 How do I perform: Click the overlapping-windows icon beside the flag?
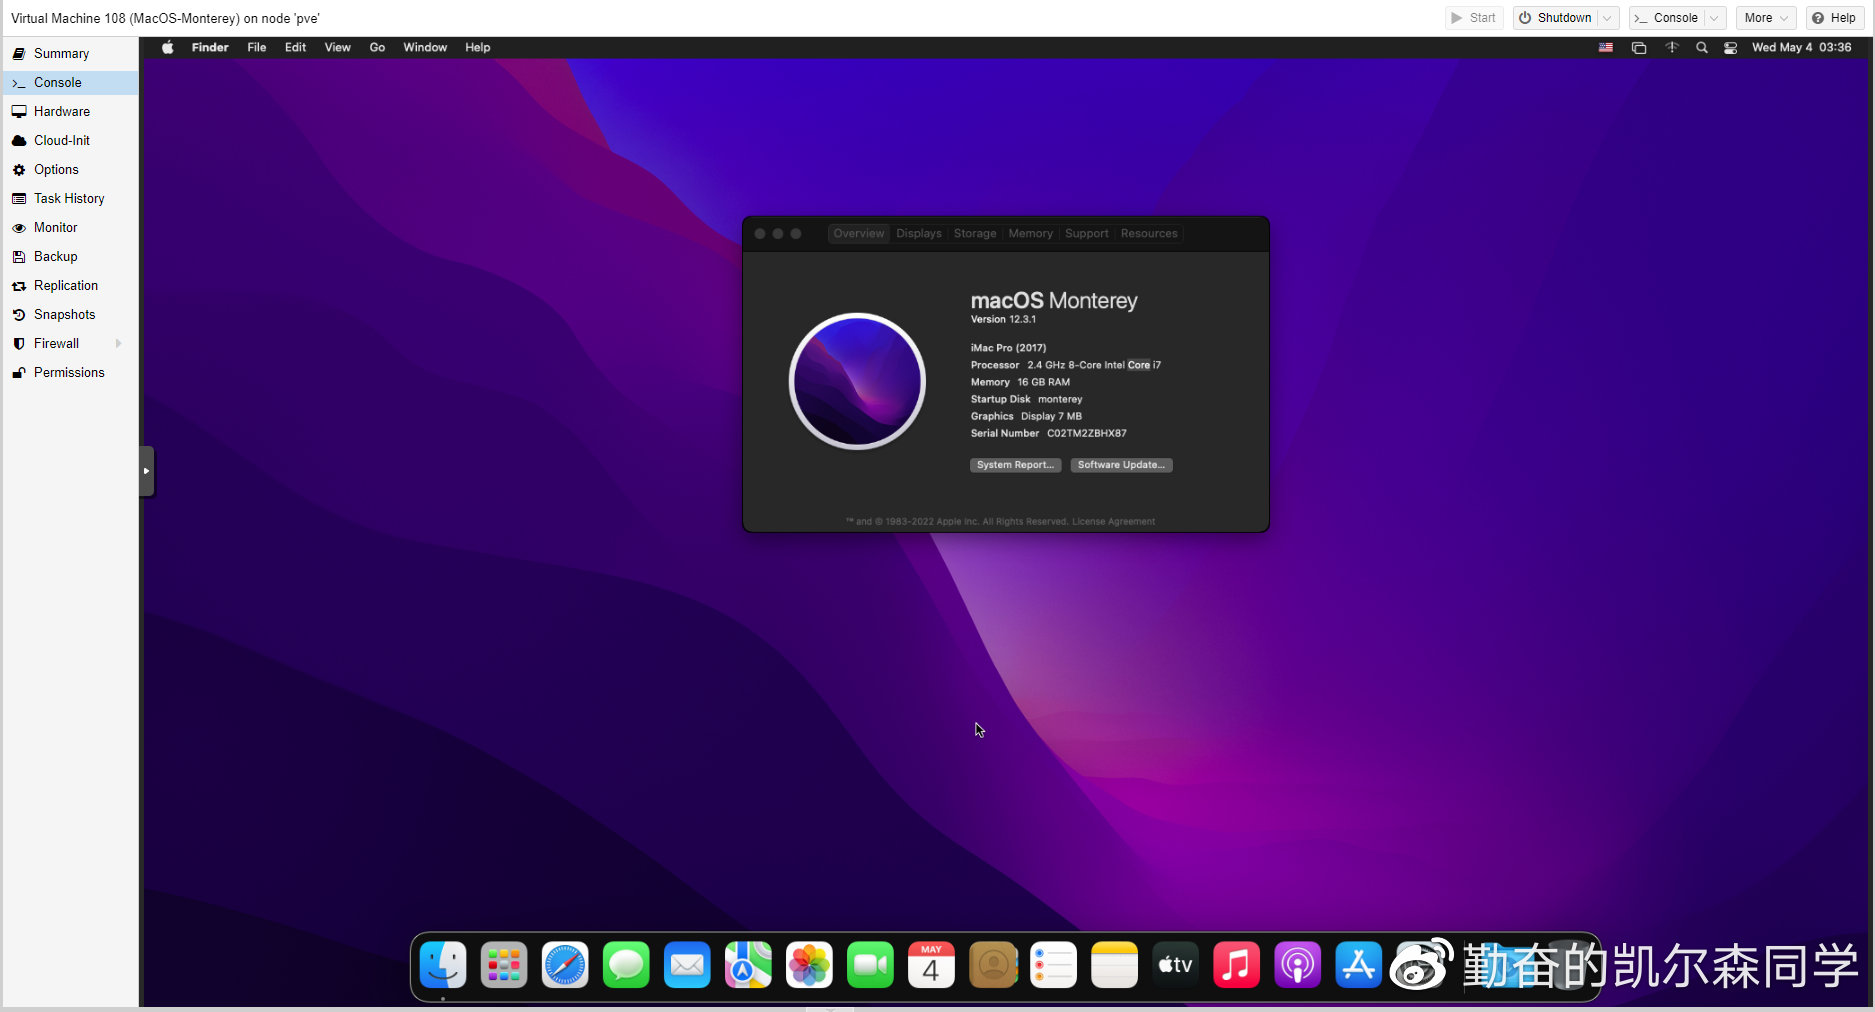click(x=1638, y=47)
